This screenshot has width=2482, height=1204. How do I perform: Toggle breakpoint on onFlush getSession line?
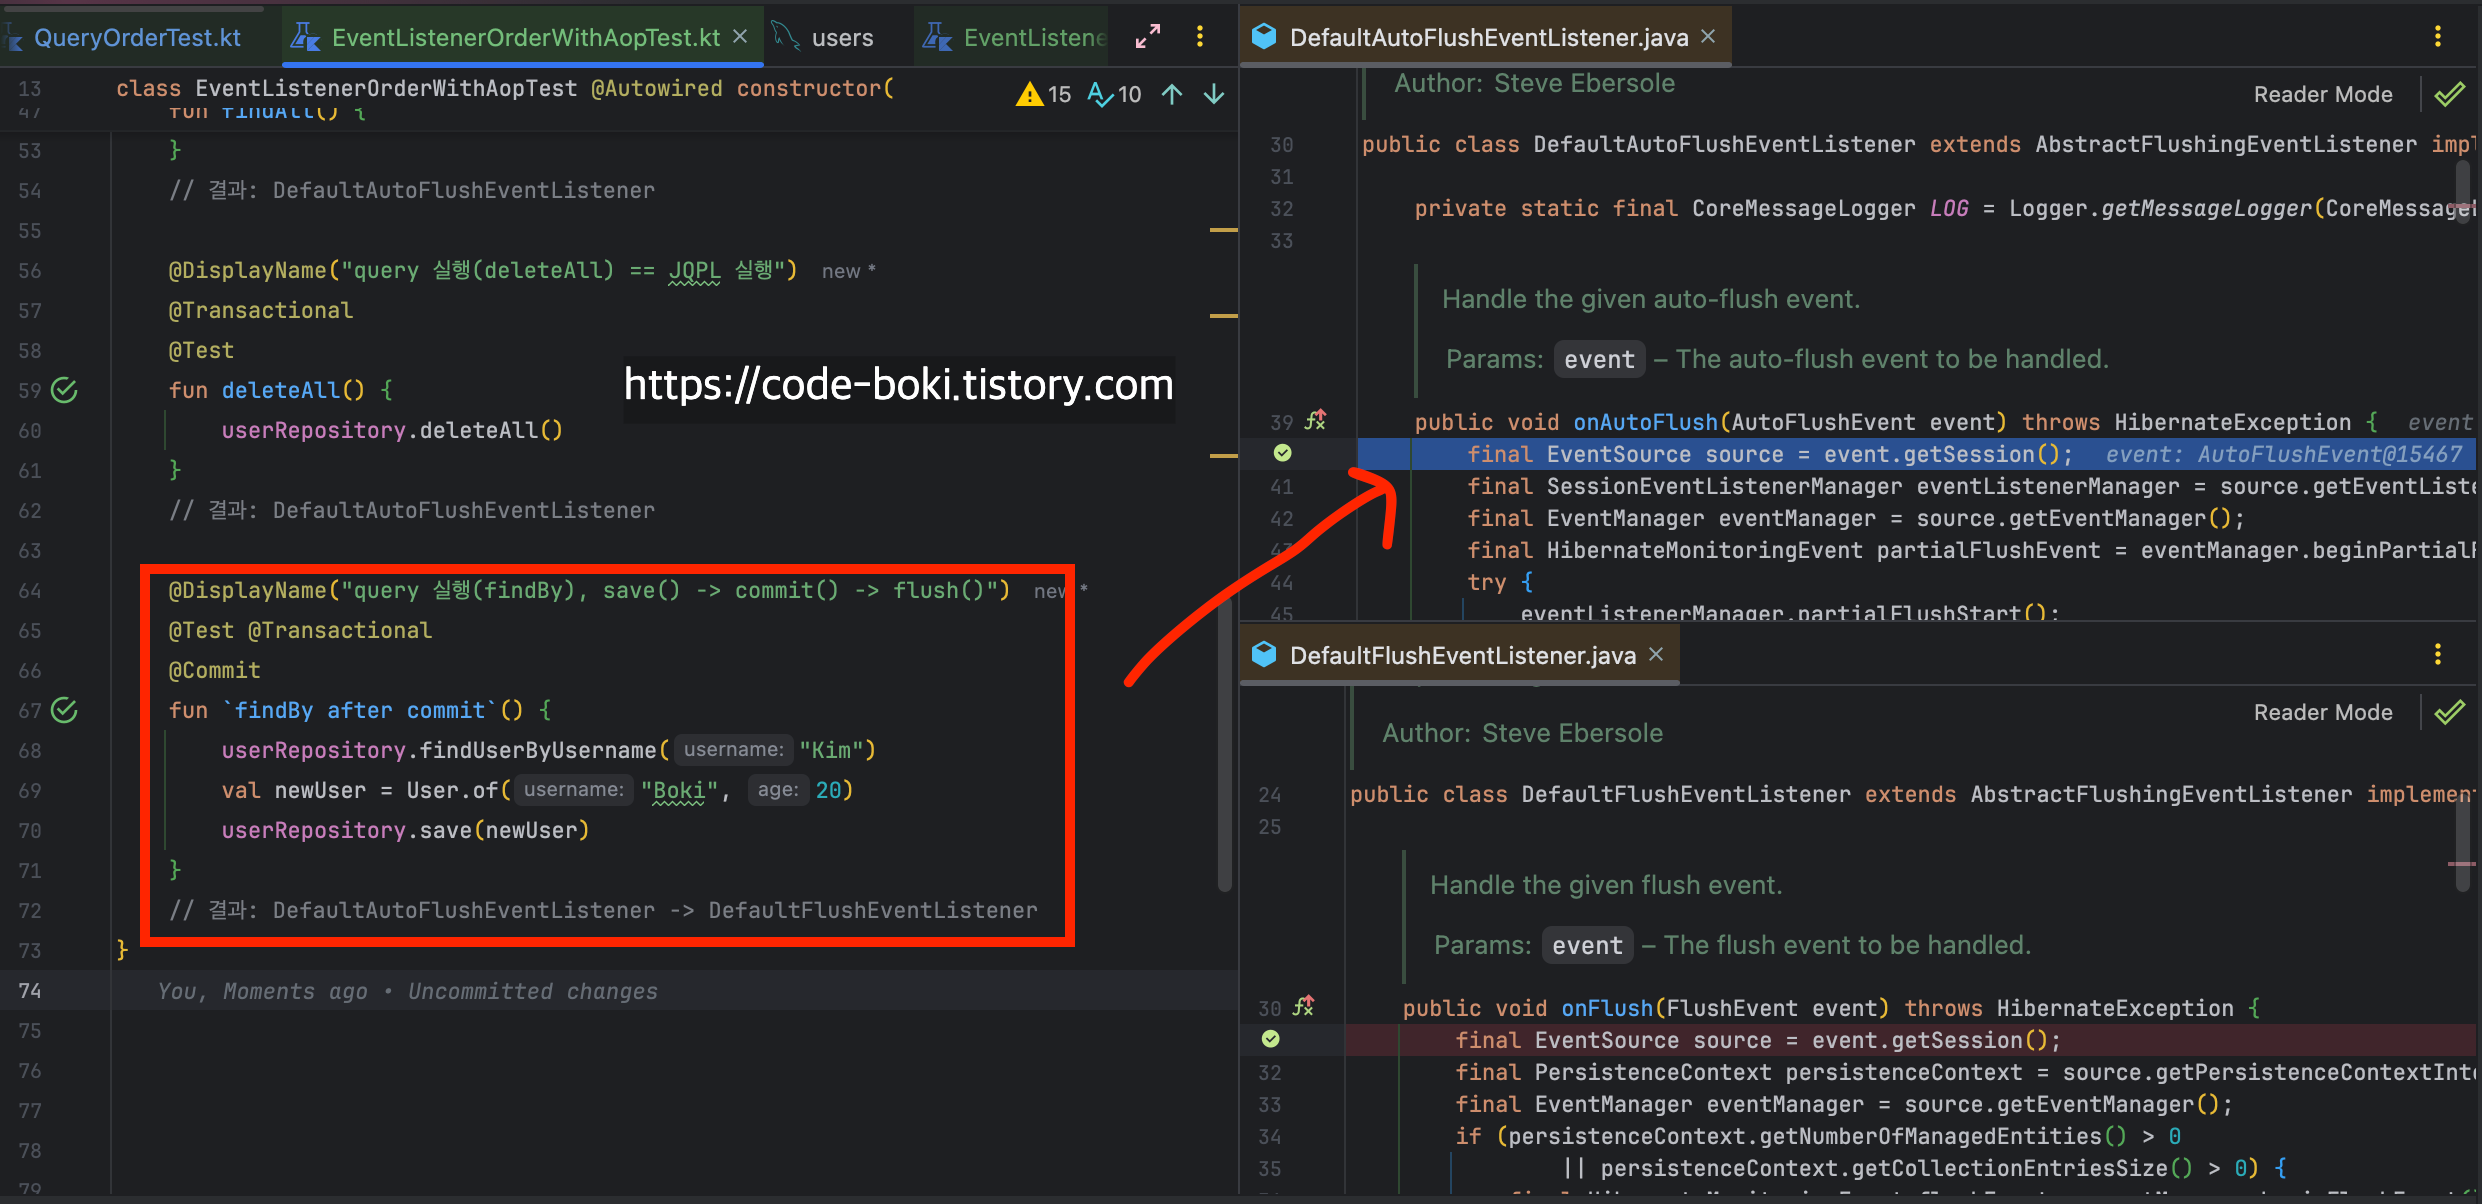tap(1270, 1040)
